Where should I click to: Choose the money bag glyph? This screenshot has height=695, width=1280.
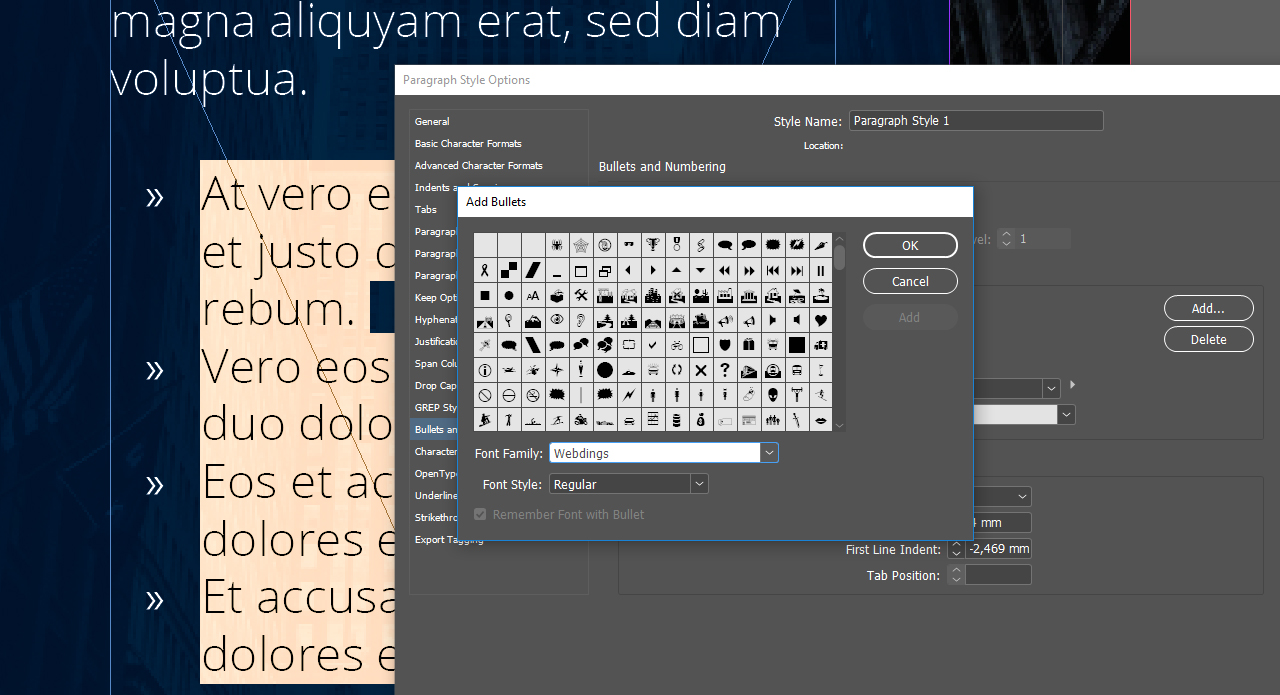coord(701,420)
